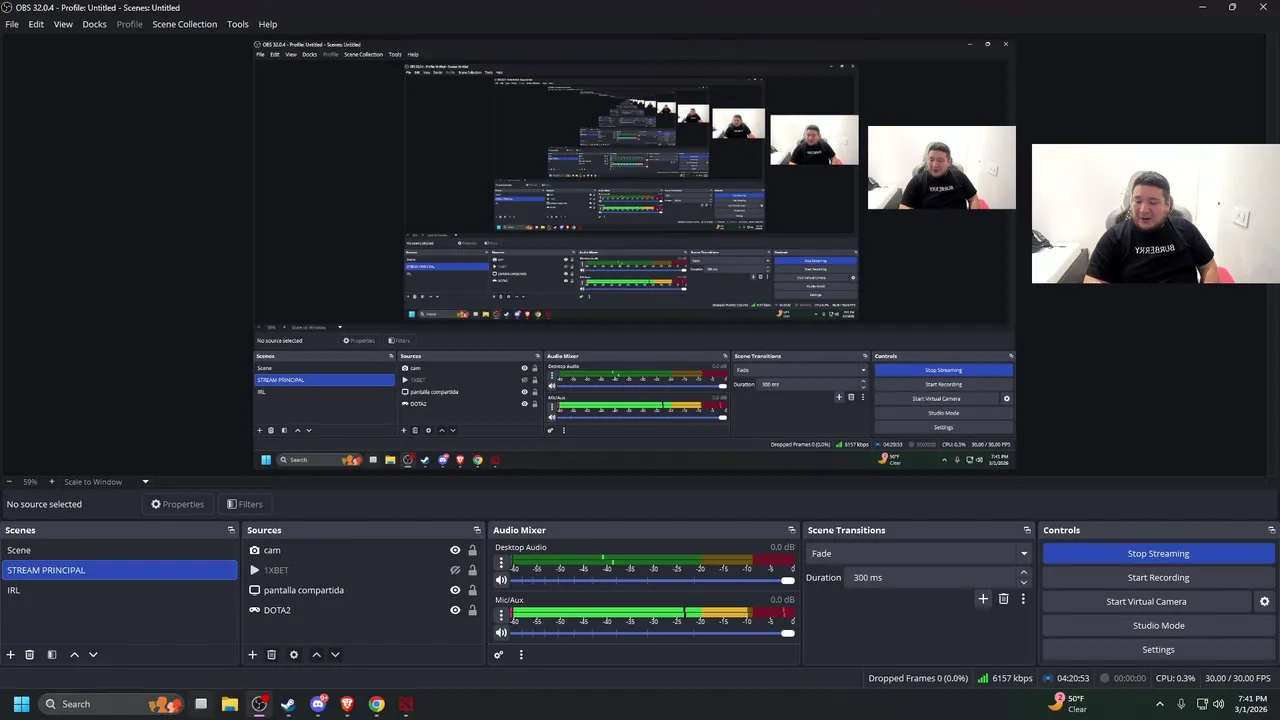The width and height of the screenshot is (1280, 720).
Task: Enable Studio Mode
Action: [x=1158, y=625]
